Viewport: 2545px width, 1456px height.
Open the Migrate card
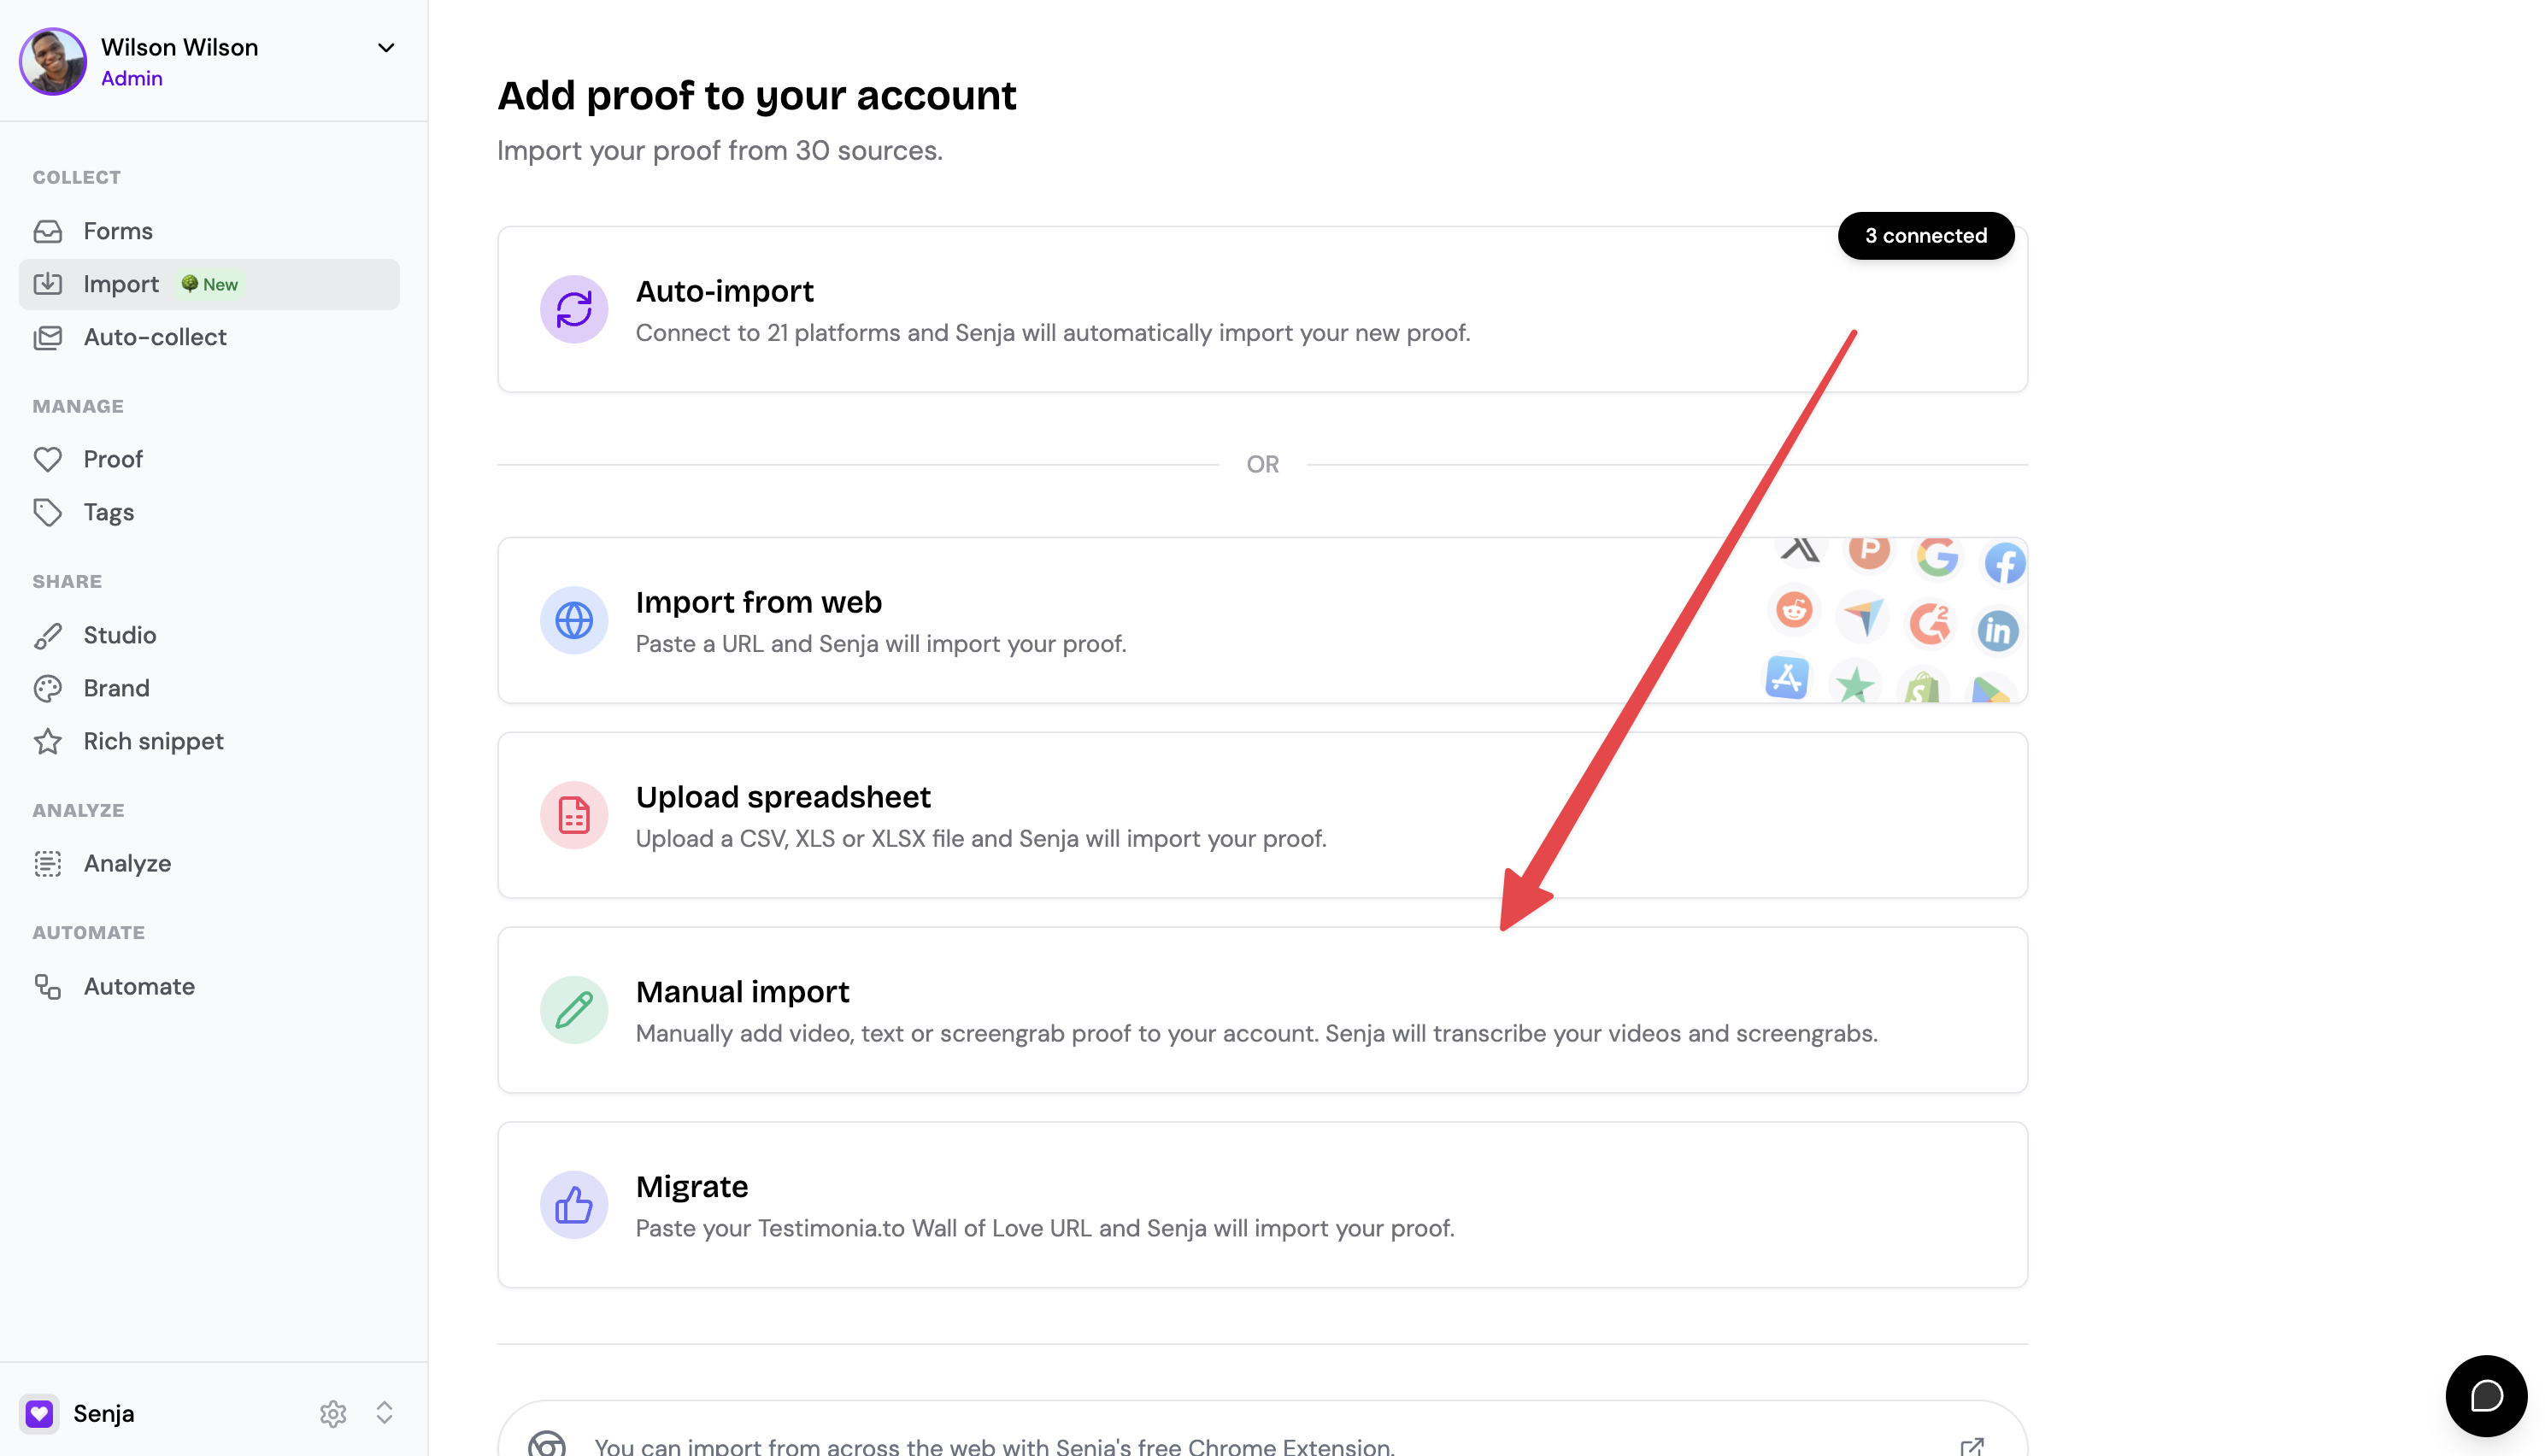tap(1262, 1205)
